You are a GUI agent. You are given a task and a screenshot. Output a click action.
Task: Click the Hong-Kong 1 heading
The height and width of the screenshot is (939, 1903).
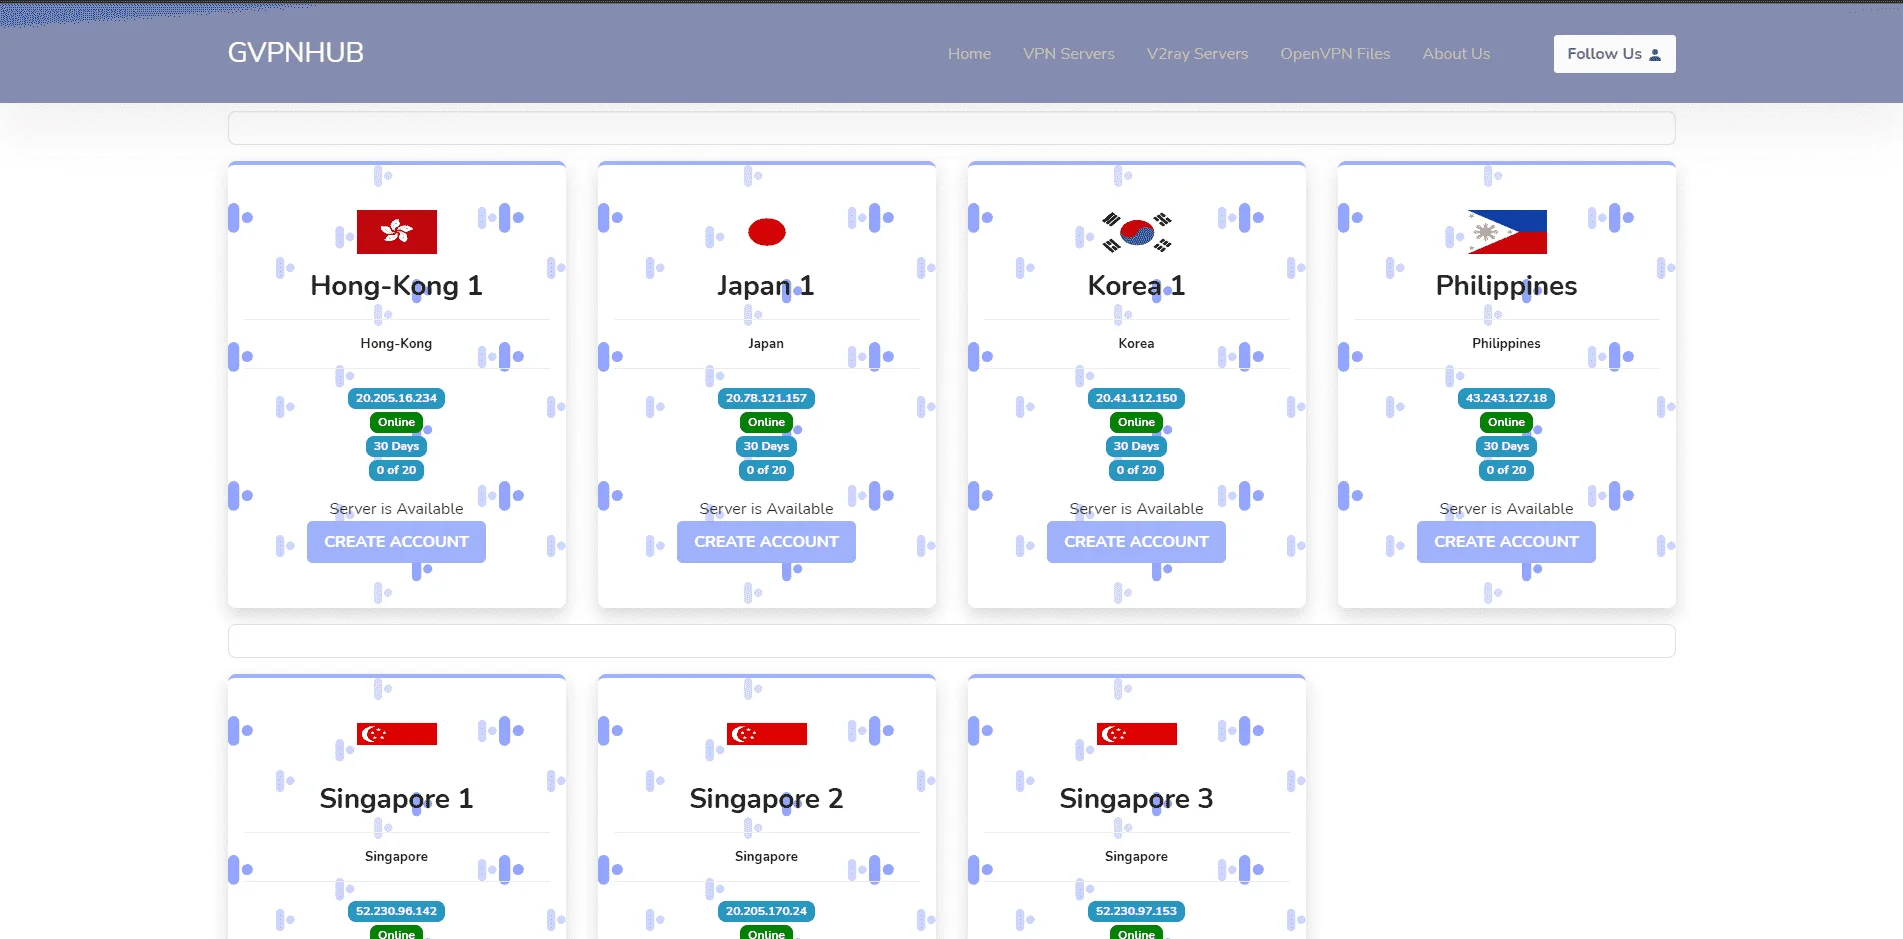pos(396,286)
